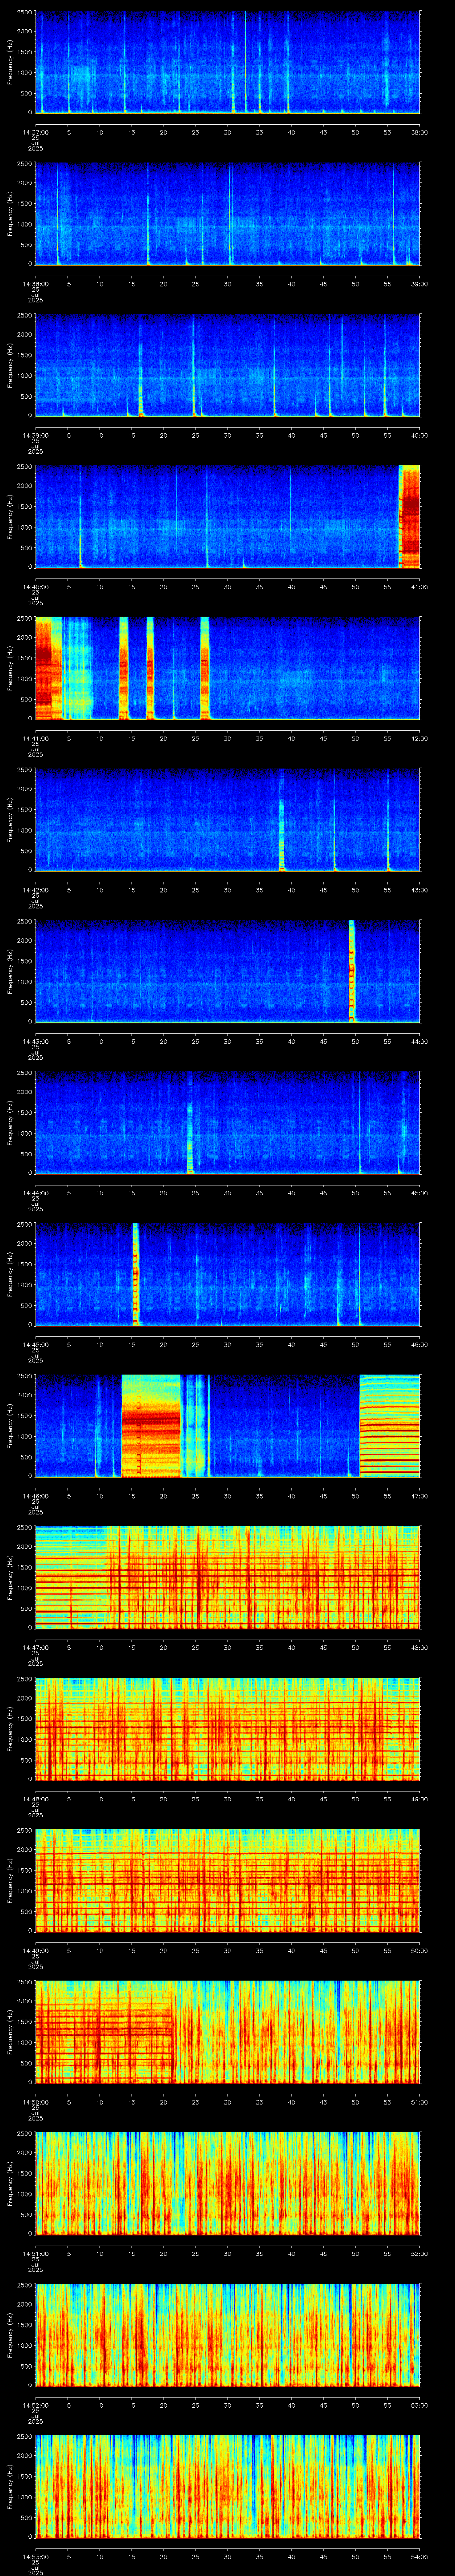The height and width of the screenshot is (2576, 455).
Task: Click the spectrogram panel starting at 14:42:00
Action: coord(228,820)
